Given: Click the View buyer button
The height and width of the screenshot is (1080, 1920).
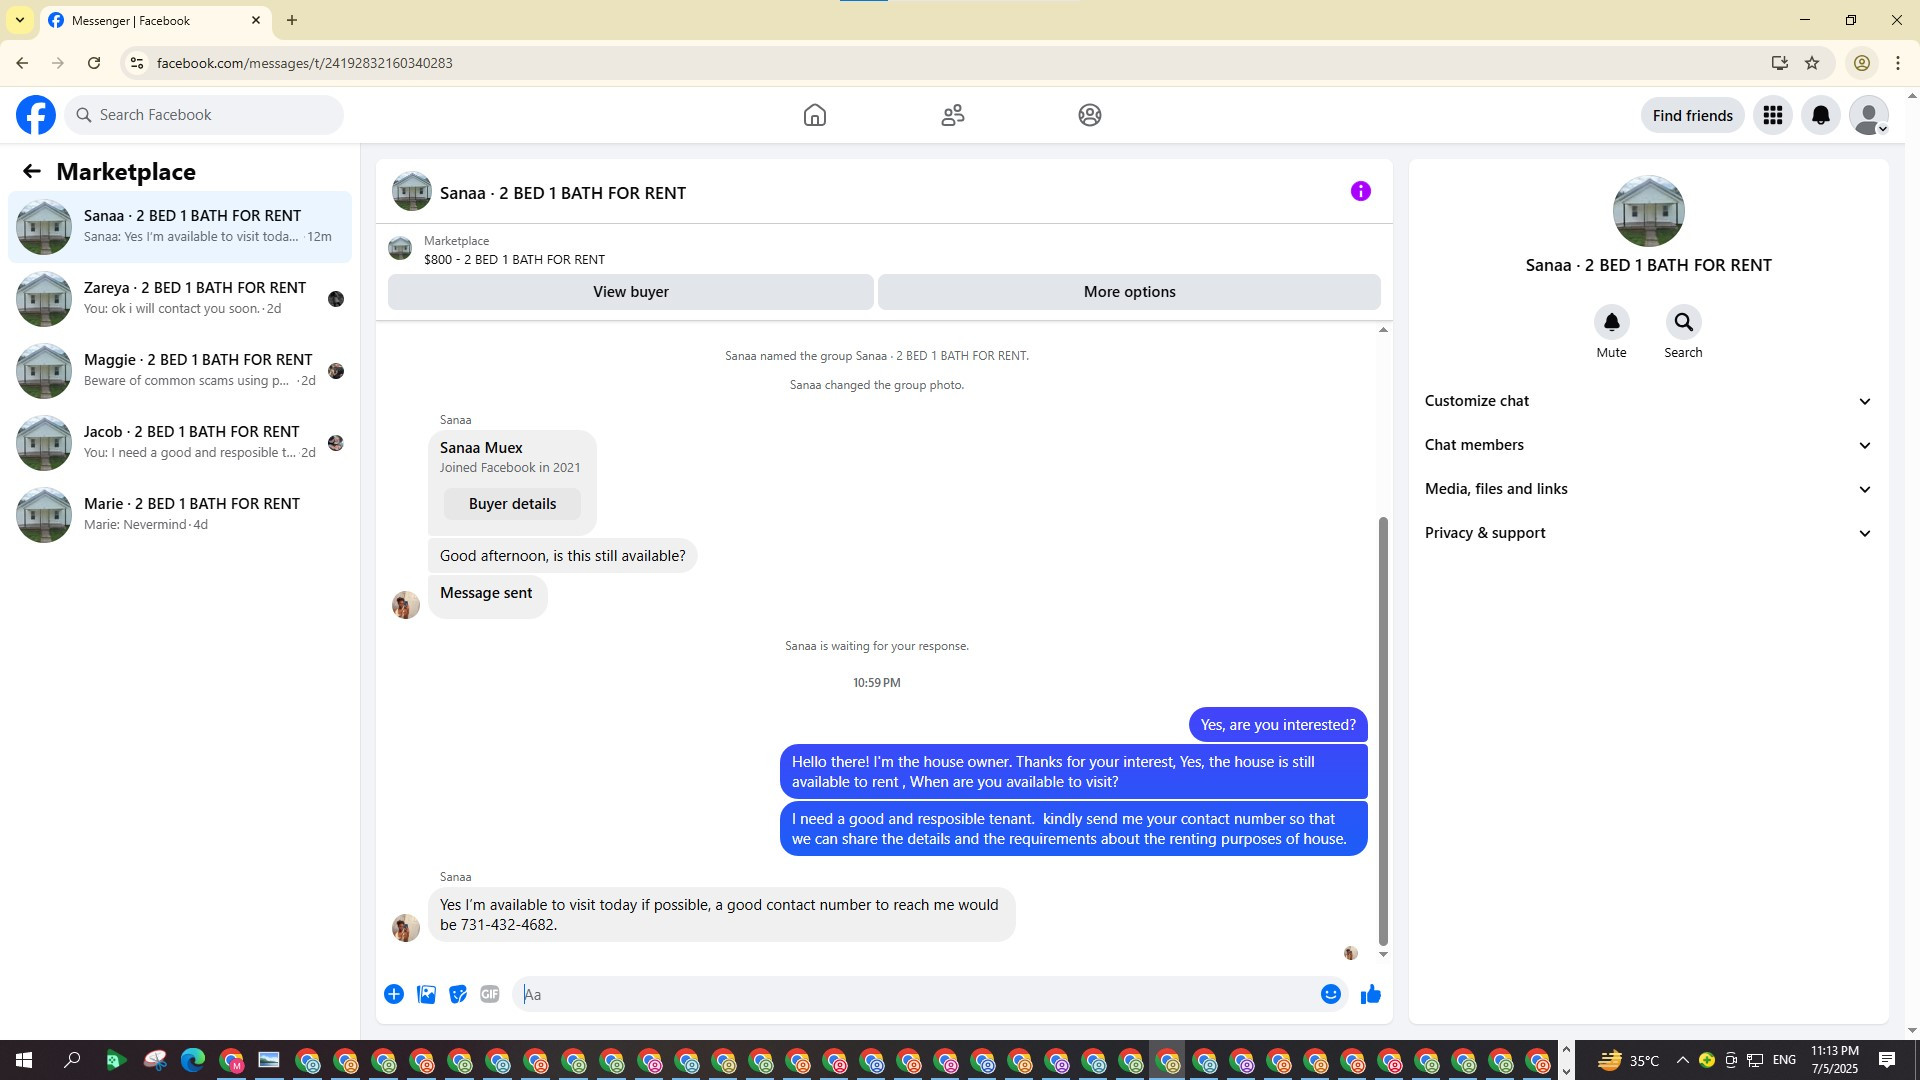Looking at the screenshot, I should point(630,292).
